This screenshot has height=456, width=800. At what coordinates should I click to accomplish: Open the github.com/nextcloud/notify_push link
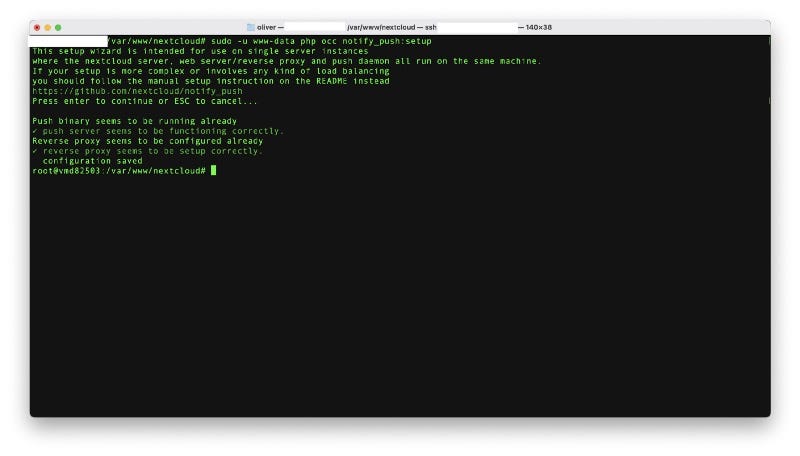[x=137, y=91]
